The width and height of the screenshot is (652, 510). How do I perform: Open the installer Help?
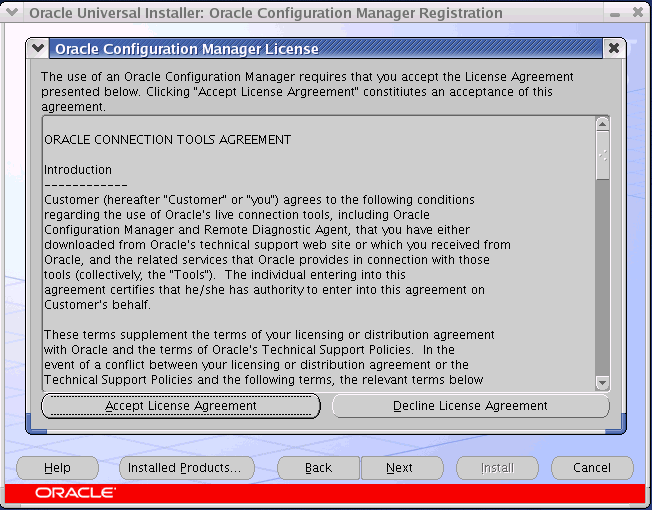point(58,468)
